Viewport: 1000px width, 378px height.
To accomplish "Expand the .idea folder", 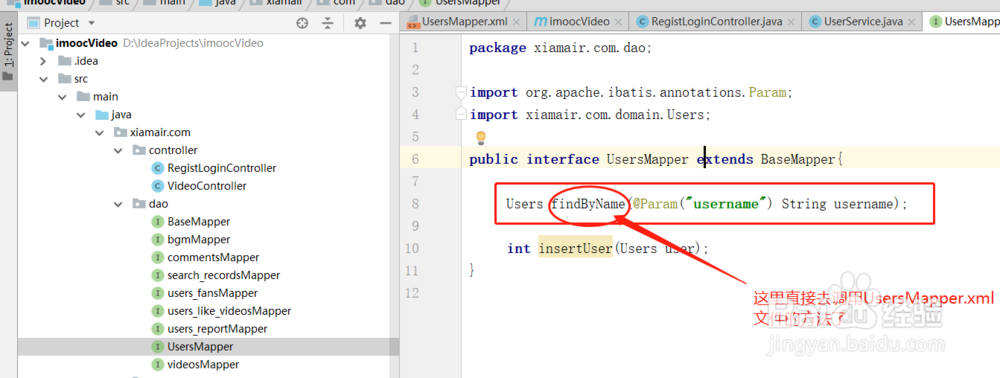I will [43, 61].
